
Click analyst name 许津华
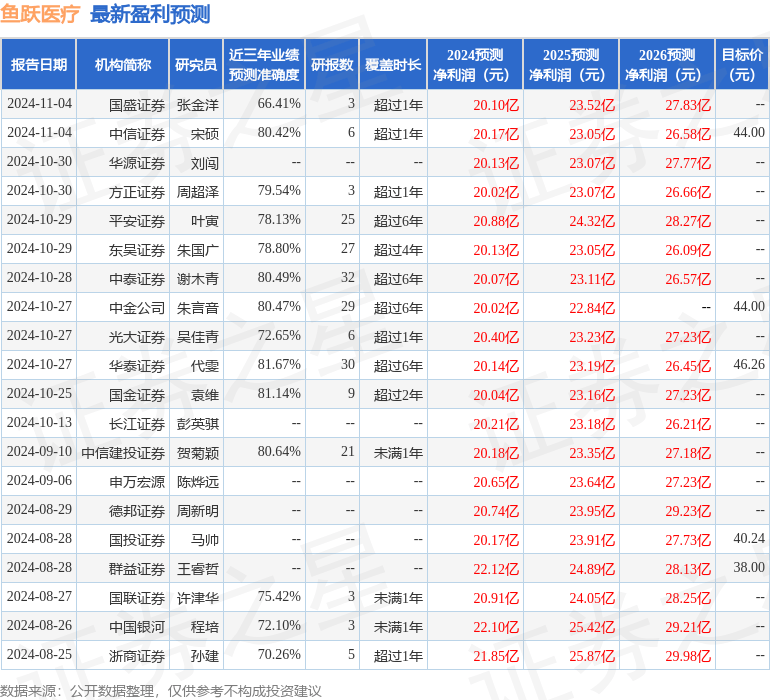198,597
